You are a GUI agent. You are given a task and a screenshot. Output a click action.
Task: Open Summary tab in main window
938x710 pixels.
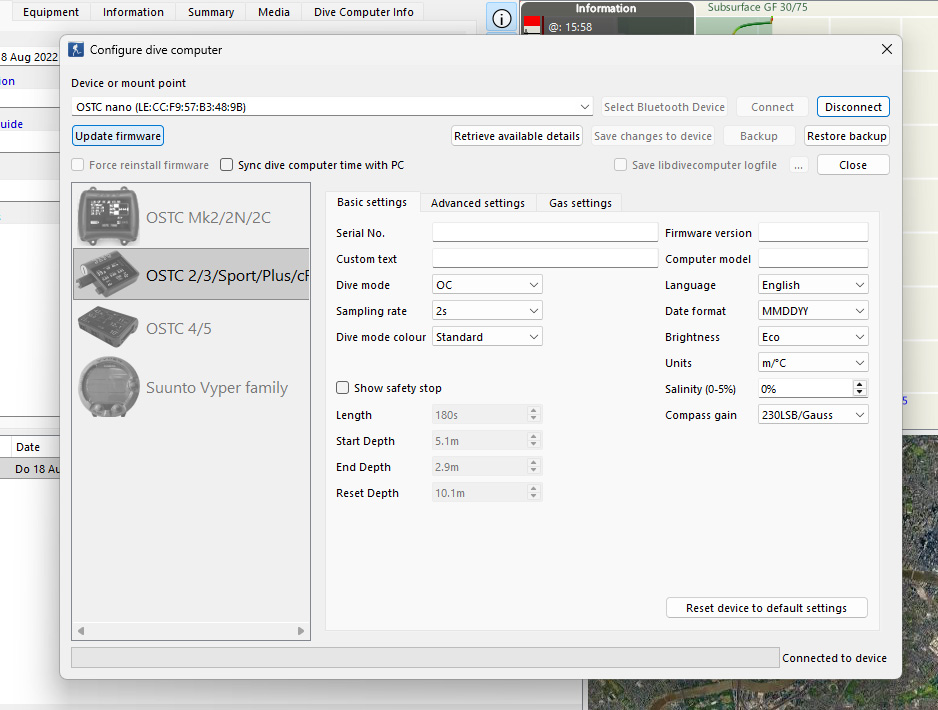tap(211, 12)
